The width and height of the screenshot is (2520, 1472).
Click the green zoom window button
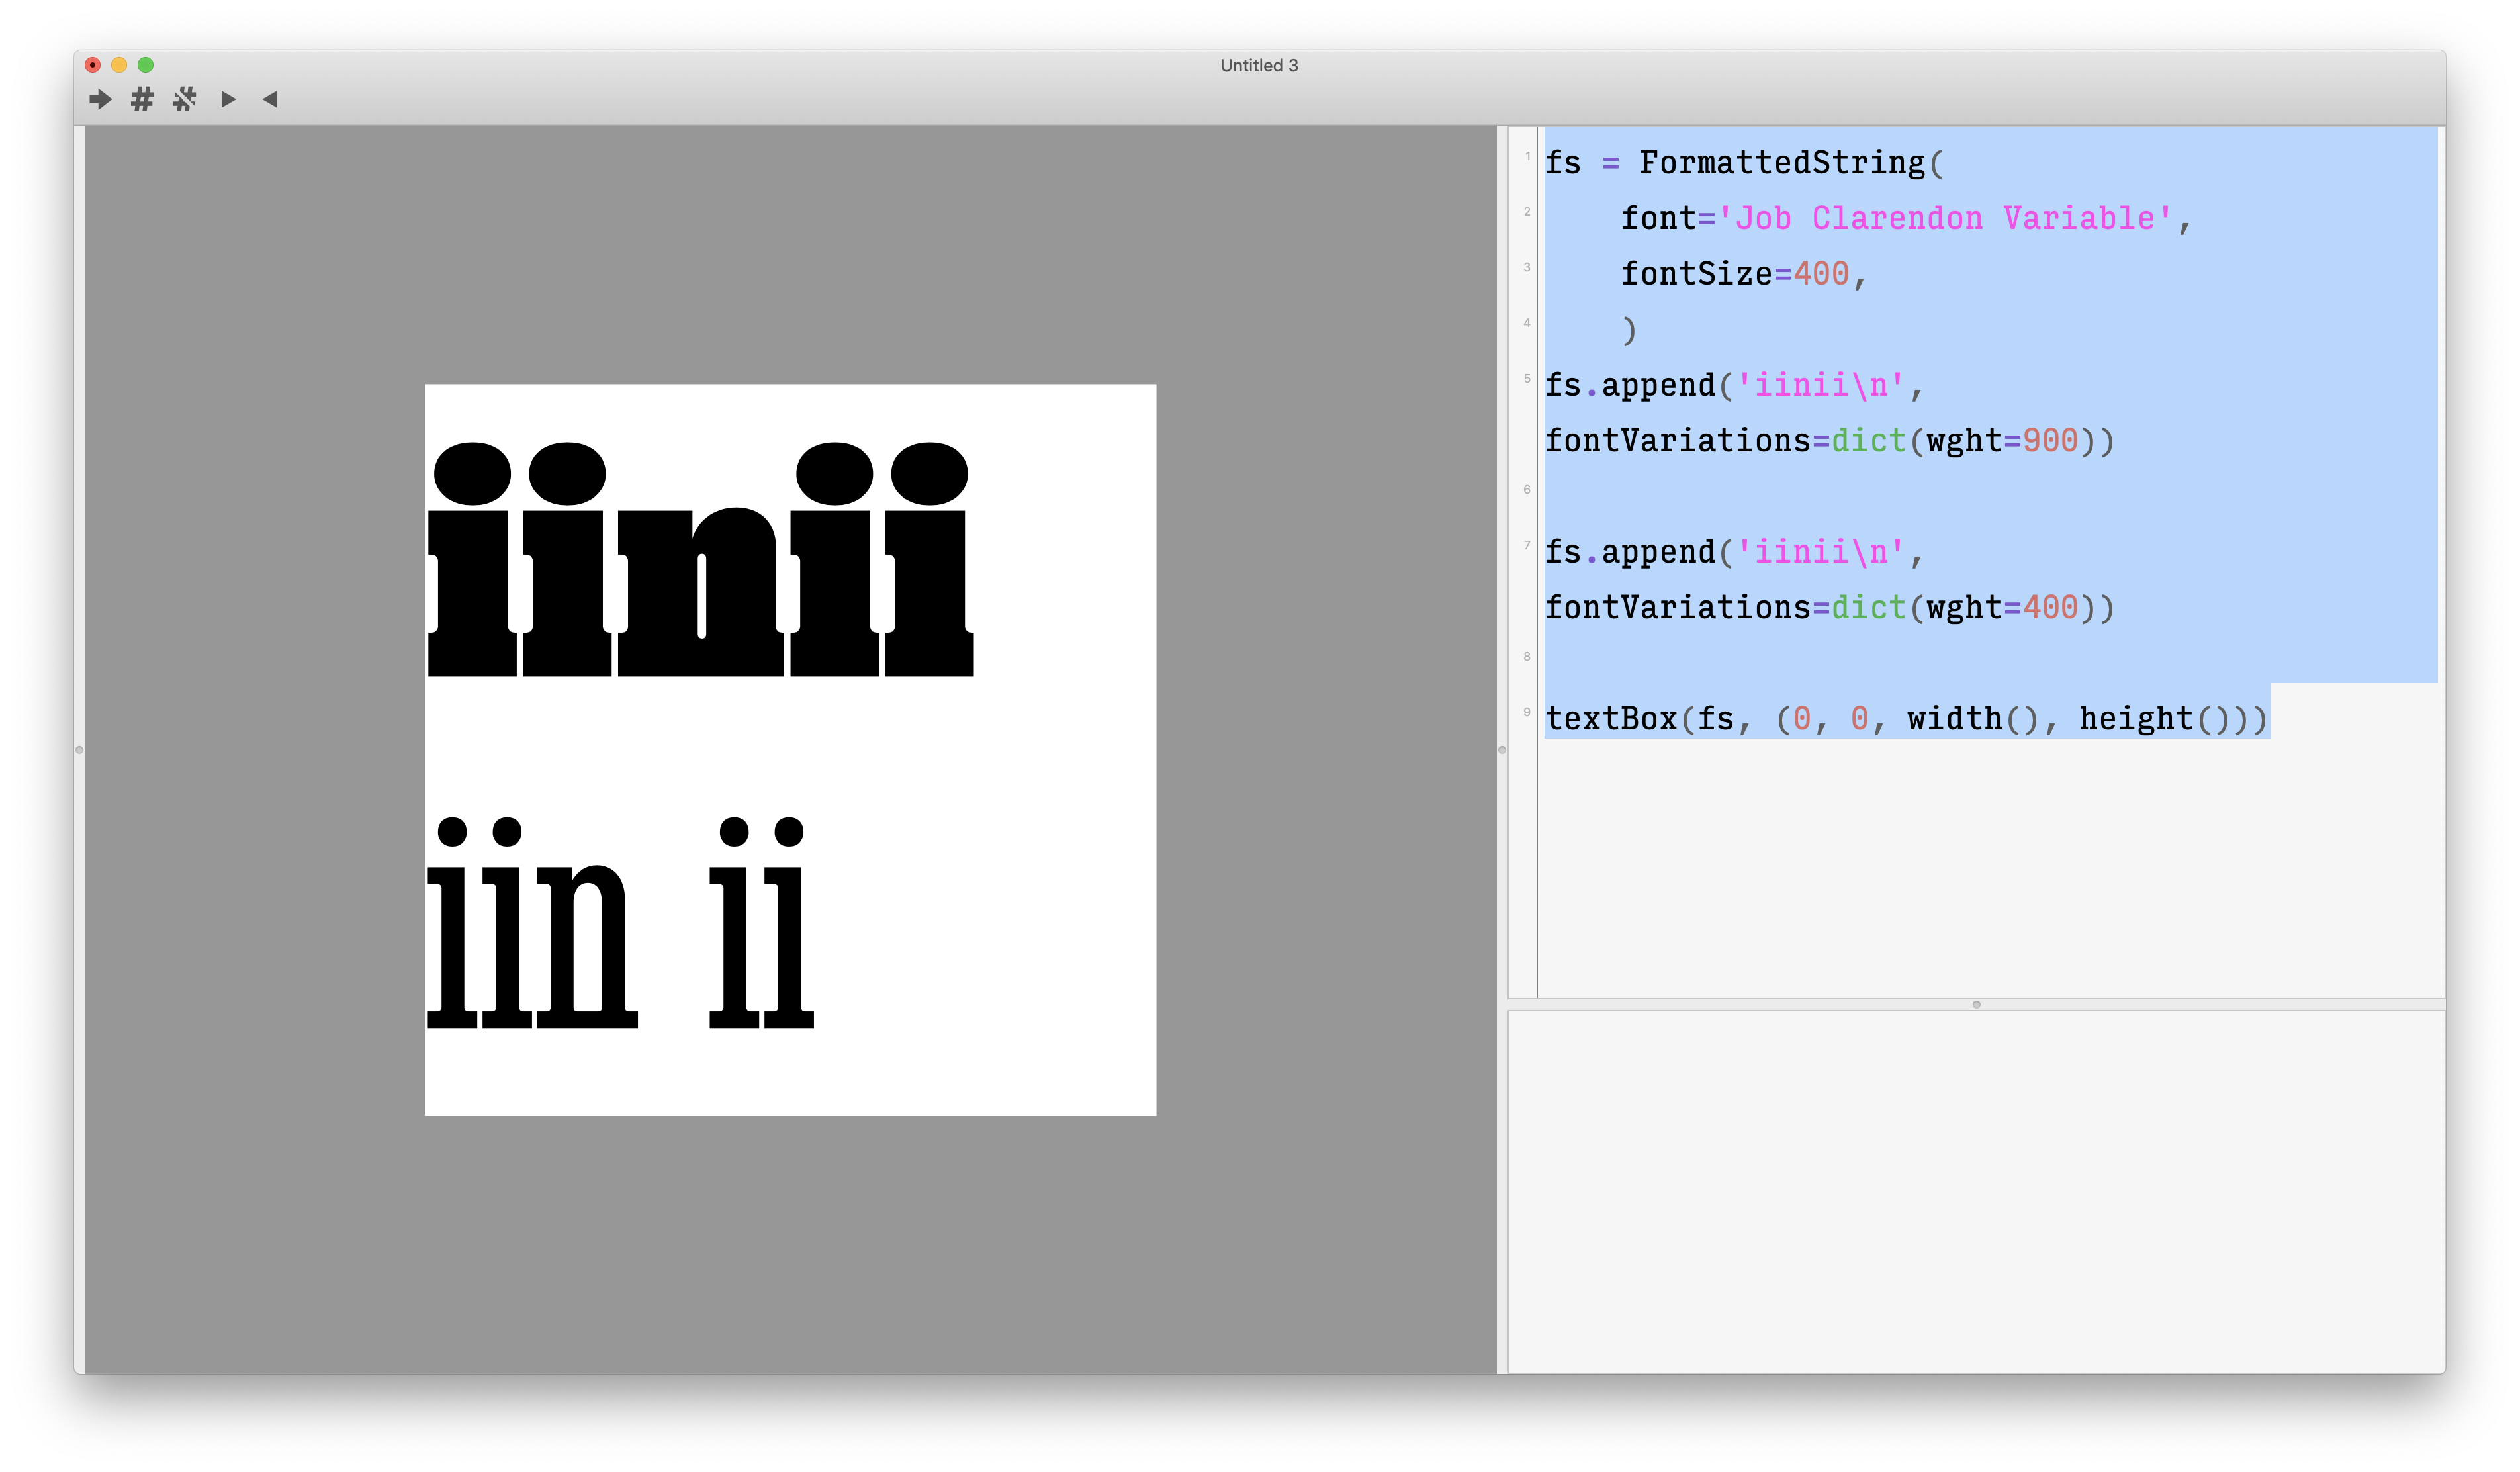tap(145, 65)
